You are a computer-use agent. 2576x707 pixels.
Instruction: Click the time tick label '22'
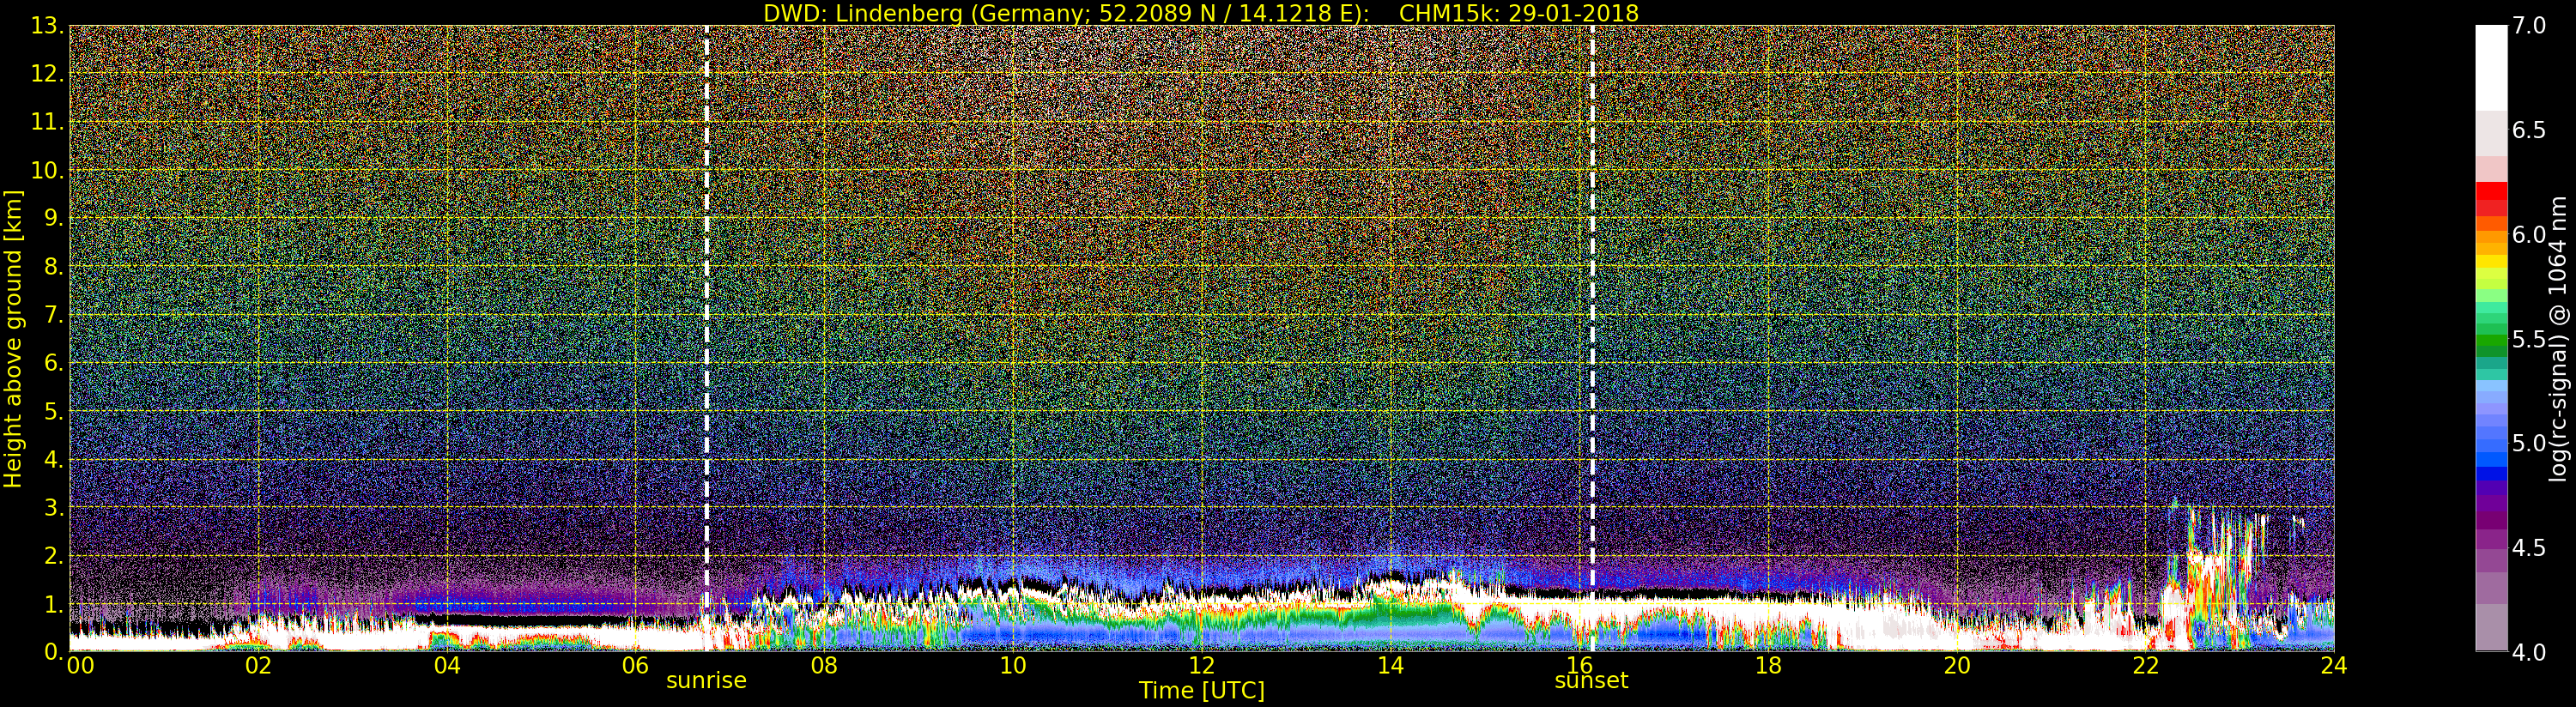click(x=2145, y=666)
